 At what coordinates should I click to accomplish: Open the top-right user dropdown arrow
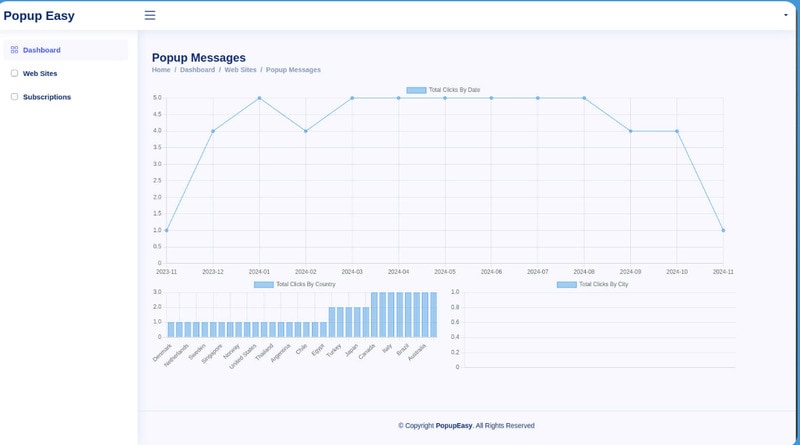tap(785, 16)
